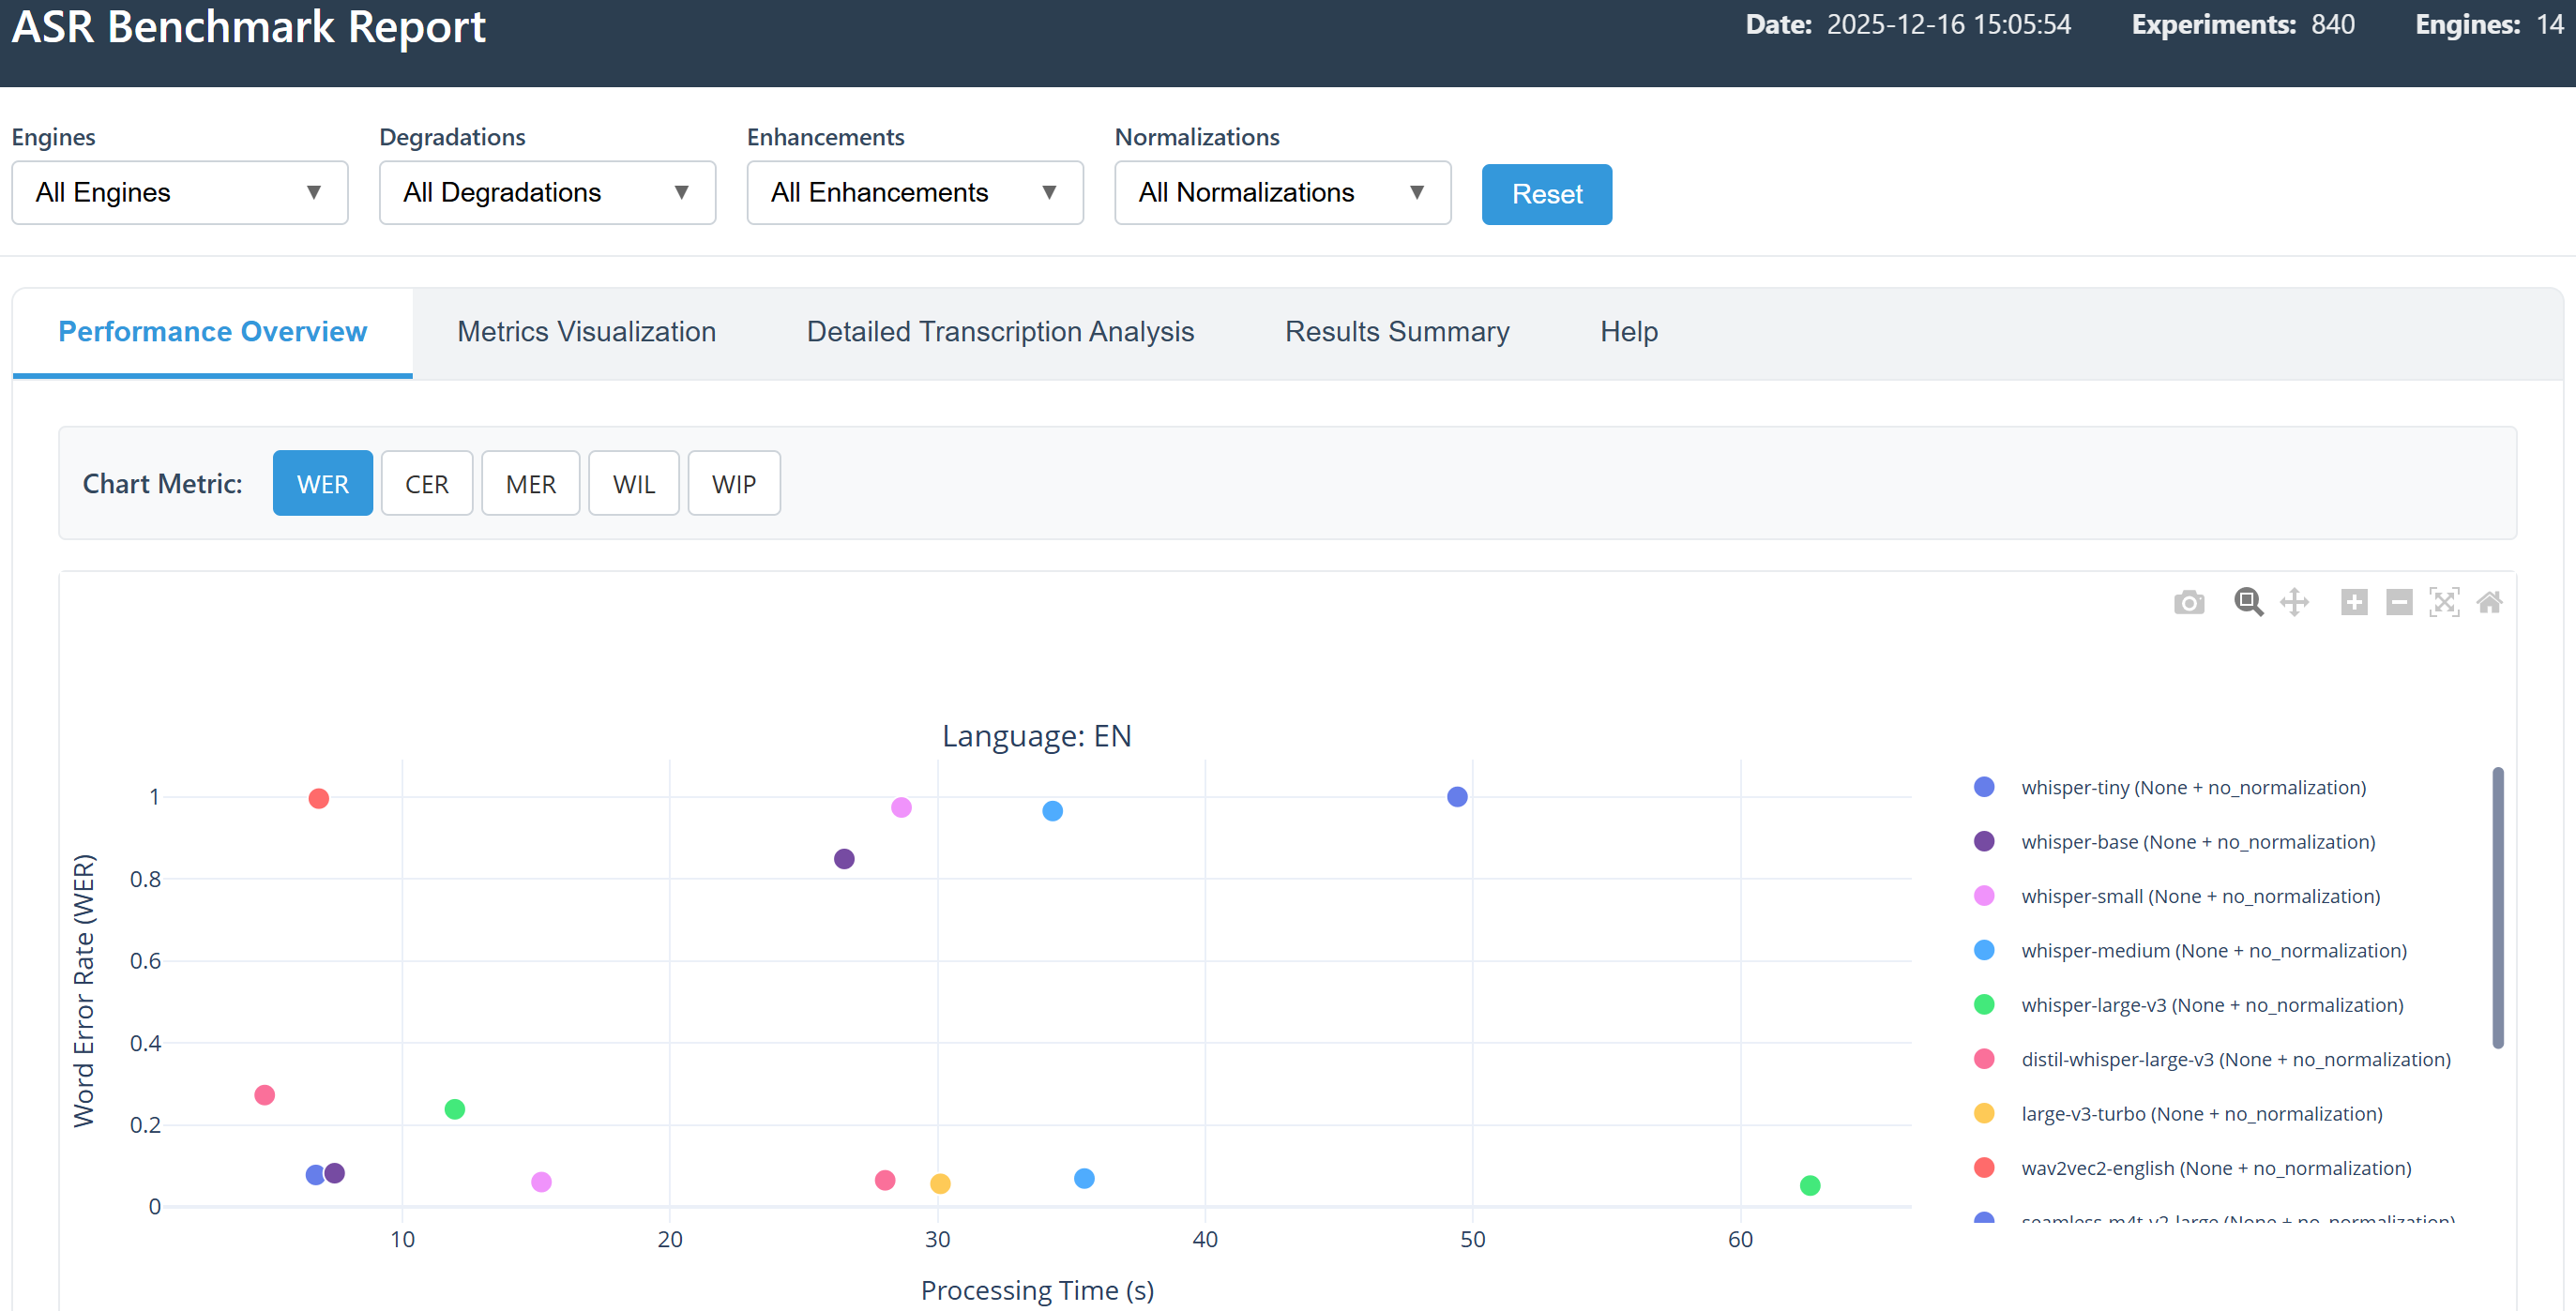Image resolution: width=2576 pixels, height=1311 pixels.
Task: Click the legend scrollbar thumb
Action: 2497,907
